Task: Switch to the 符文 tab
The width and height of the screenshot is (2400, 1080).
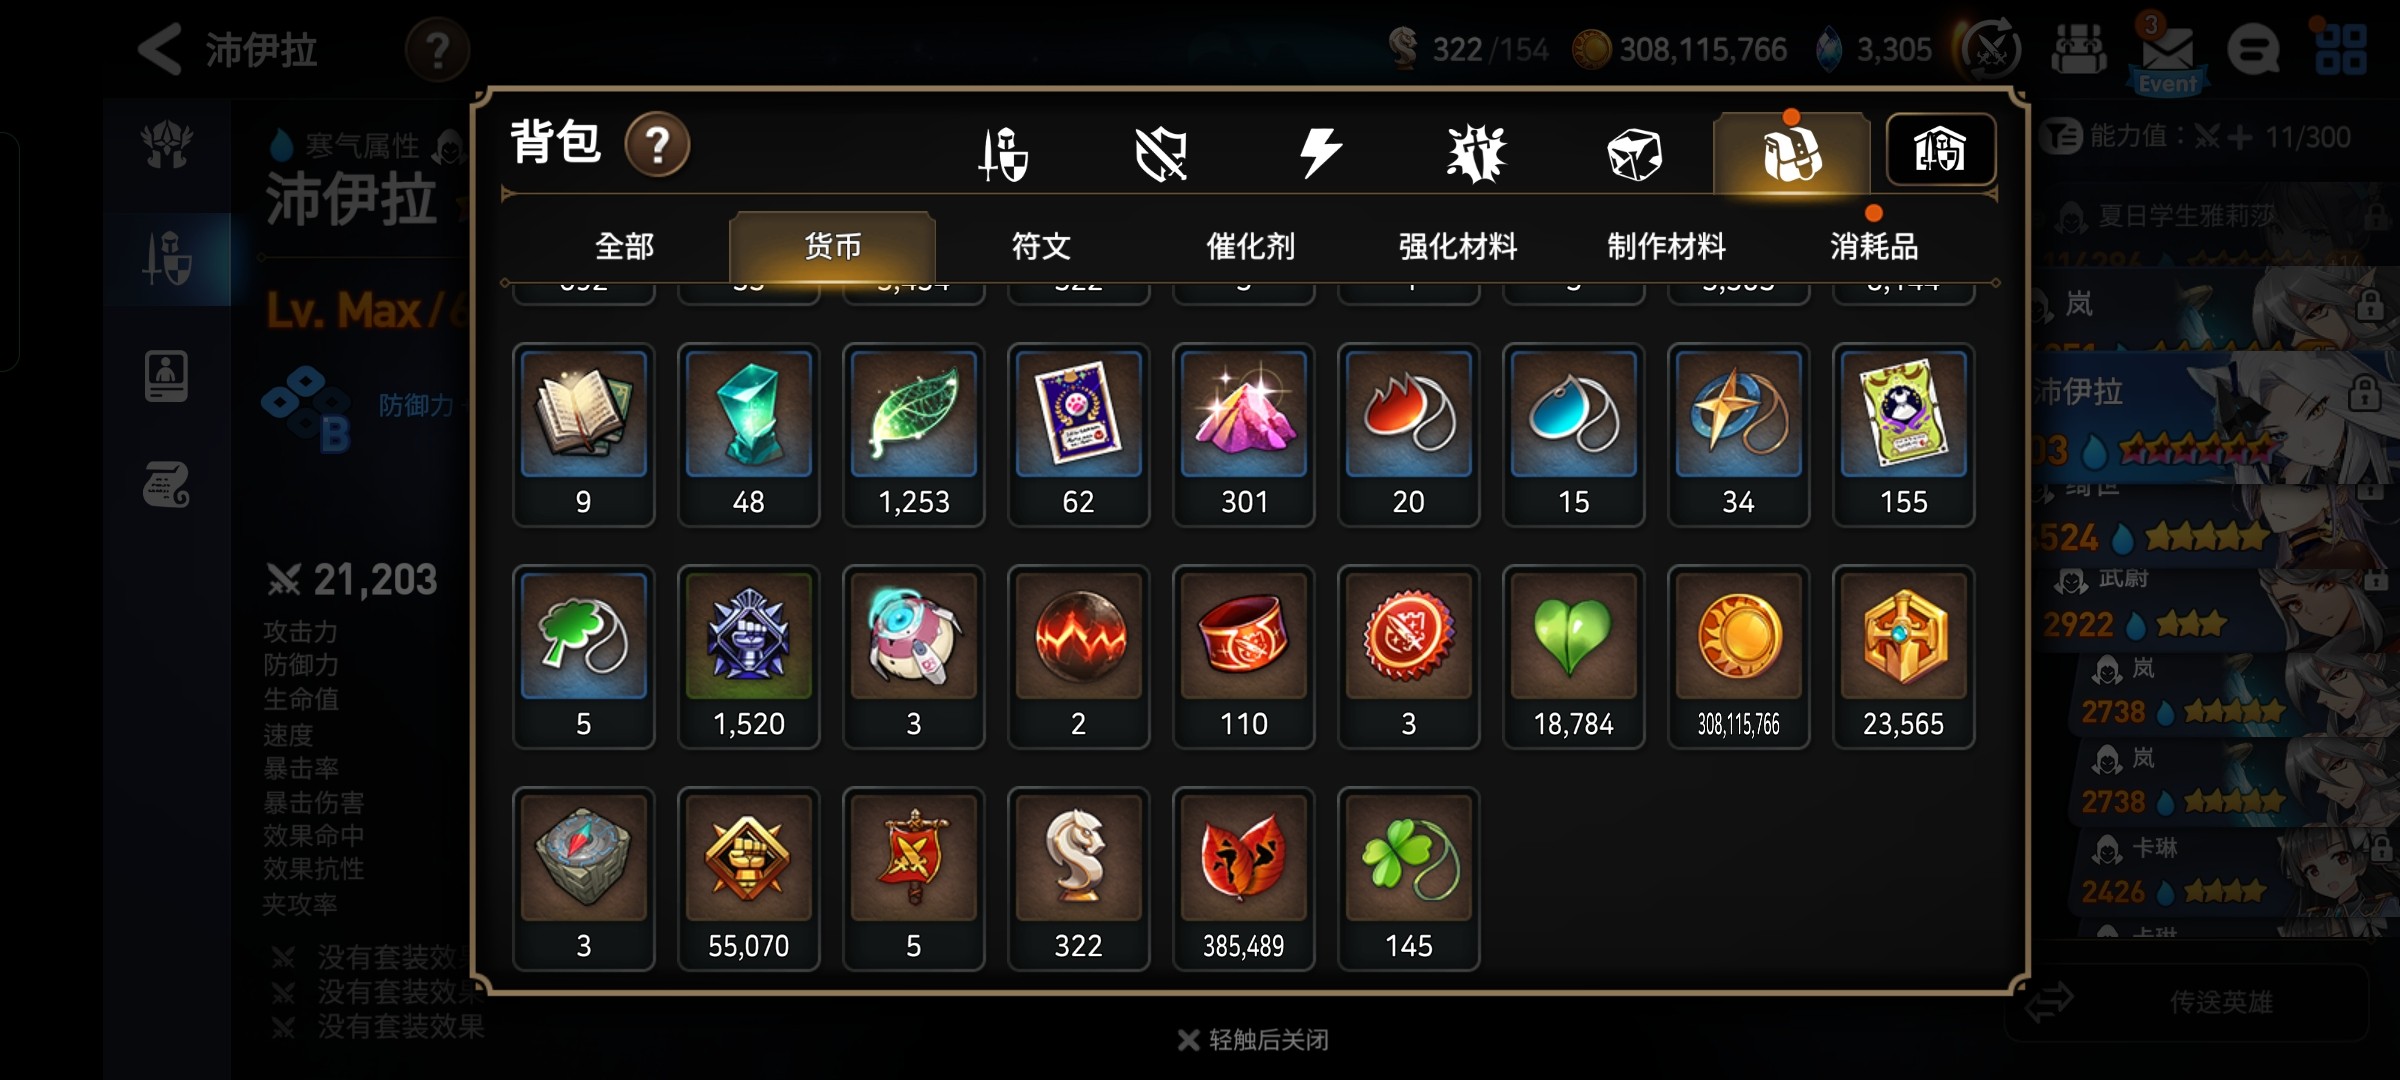Action: pos(1041,246)
